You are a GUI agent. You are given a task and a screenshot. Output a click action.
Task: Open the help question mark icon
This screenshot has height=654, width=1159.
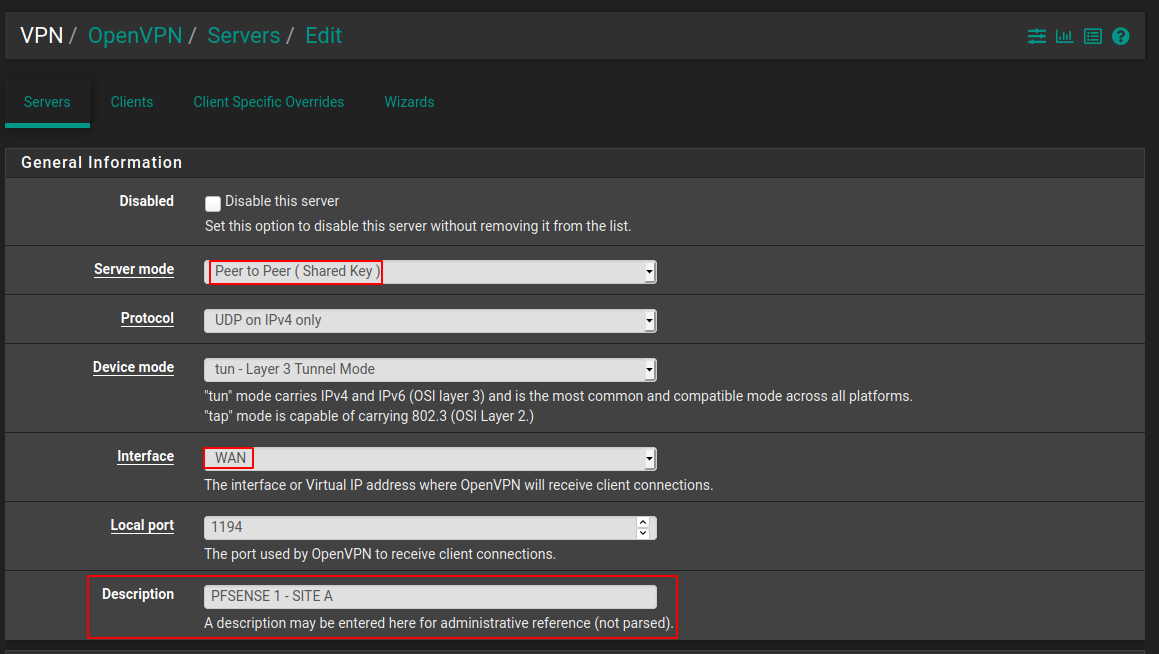point(1121,36)
